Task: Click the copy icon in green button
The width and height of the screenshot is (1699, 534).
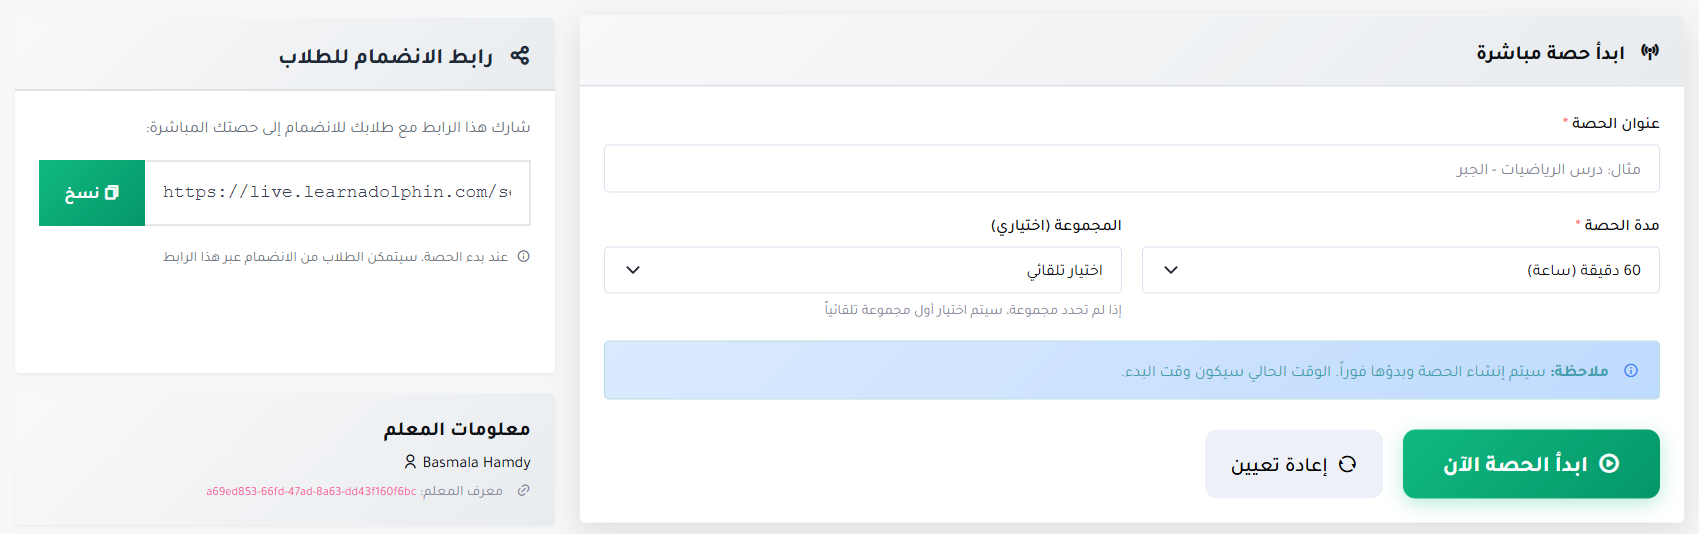Action: pyautogui.click(x=112, y=193)
